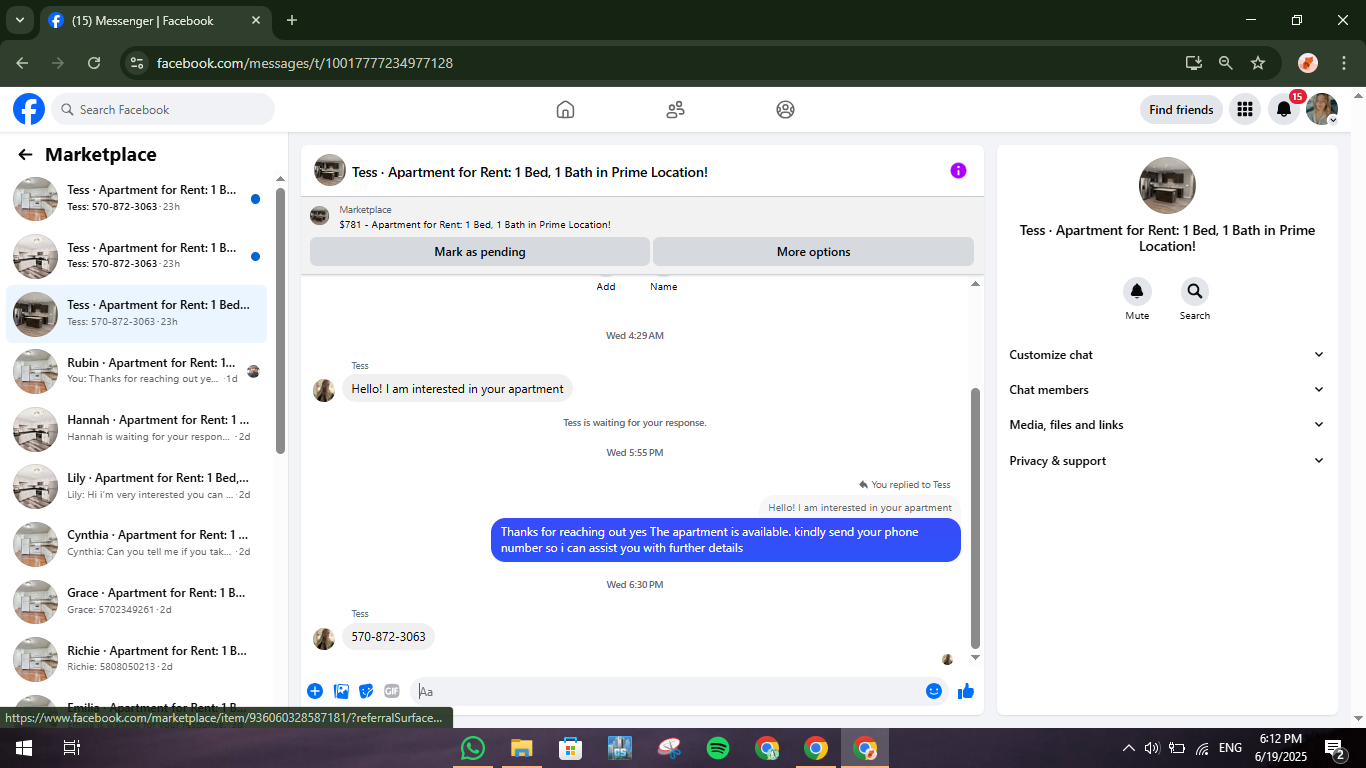Open the emoji picker in the message box

click(934, 691)
